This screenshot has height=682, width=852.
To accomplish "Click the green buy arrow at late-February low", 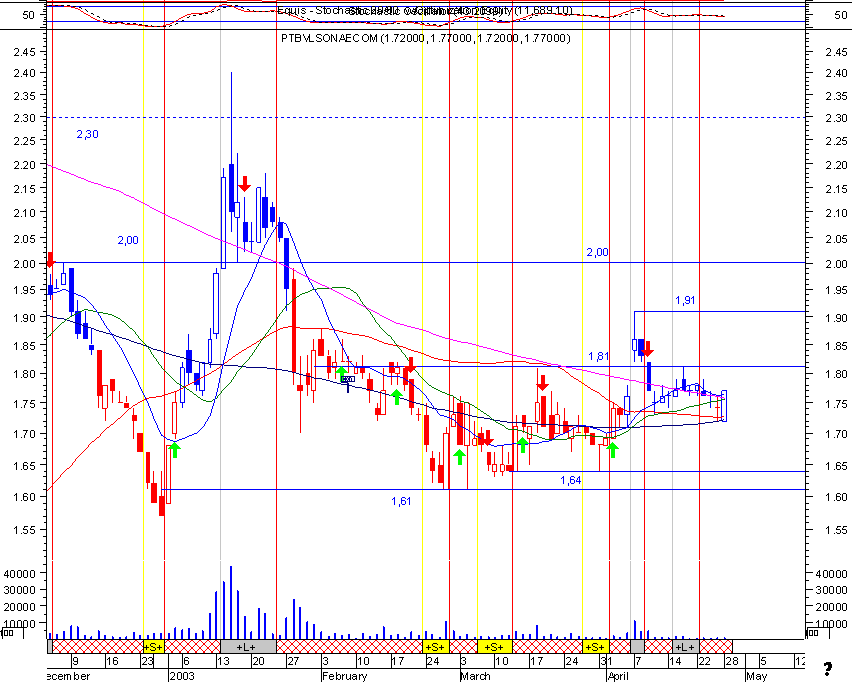I will coord(460,456).
